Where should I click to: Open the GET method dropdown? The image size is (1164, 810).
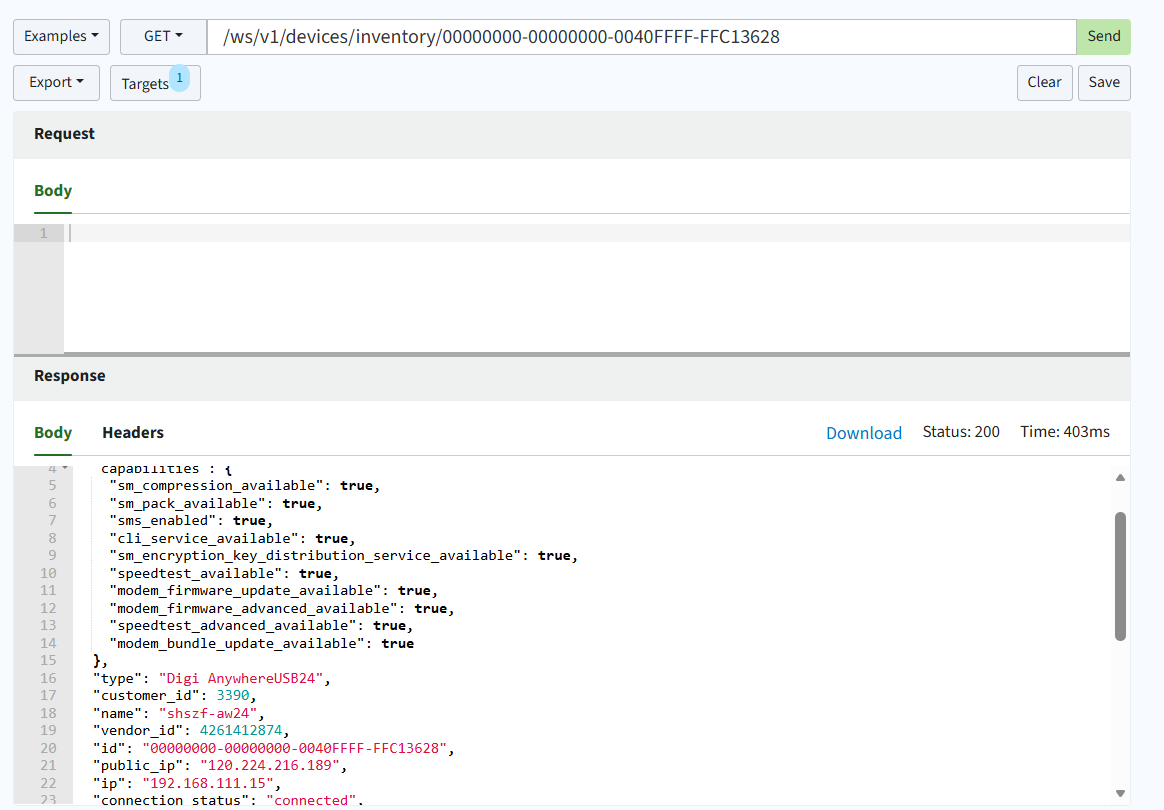(x=163, y=36)
